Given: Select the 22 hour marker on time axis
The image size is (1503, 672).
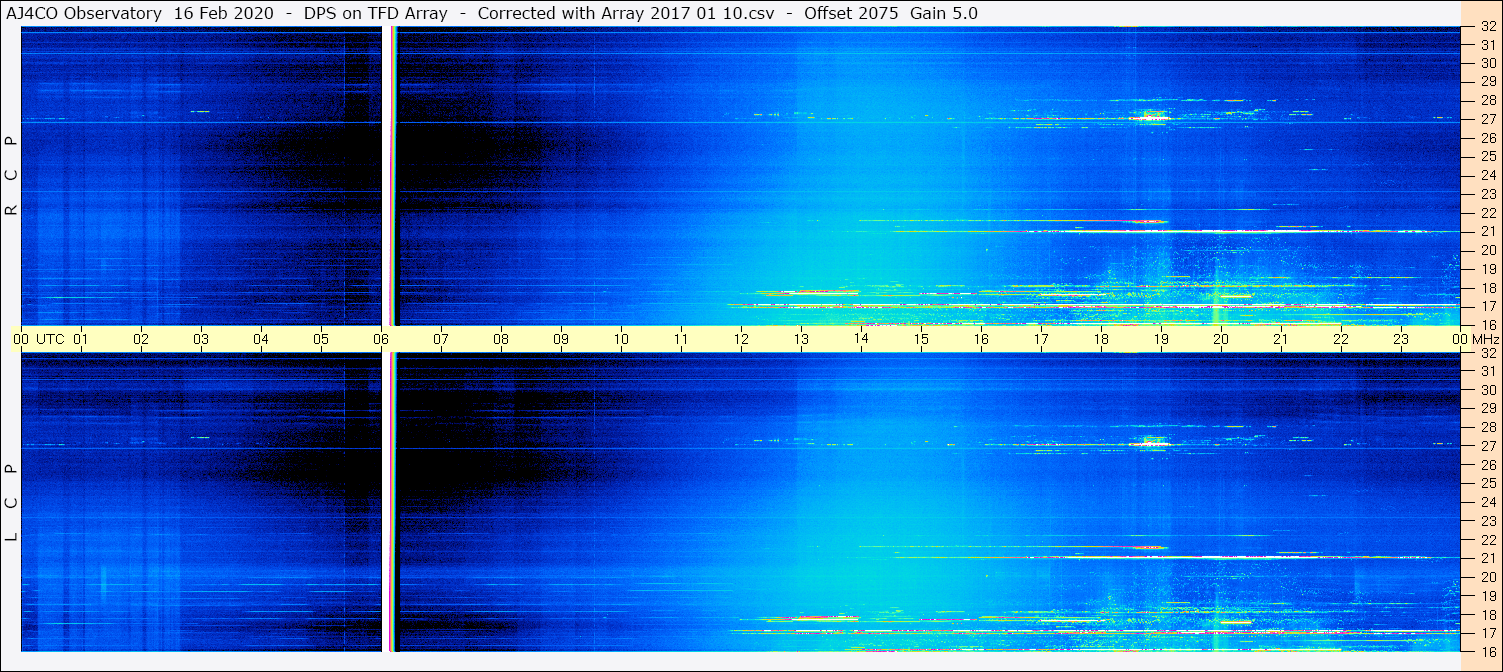Looking at the screenshot, I should [1341, 339].
